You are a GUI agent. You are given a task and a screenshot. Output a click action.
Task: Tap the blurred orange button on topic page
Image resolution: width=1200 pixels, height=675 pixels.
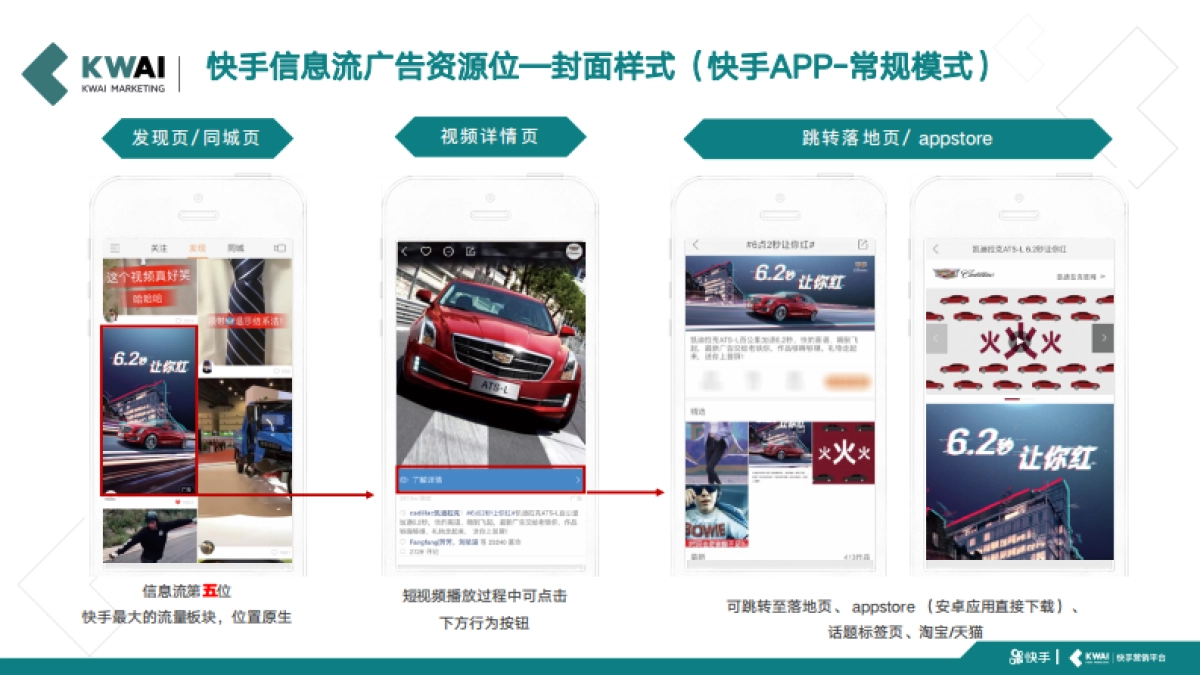847,381
